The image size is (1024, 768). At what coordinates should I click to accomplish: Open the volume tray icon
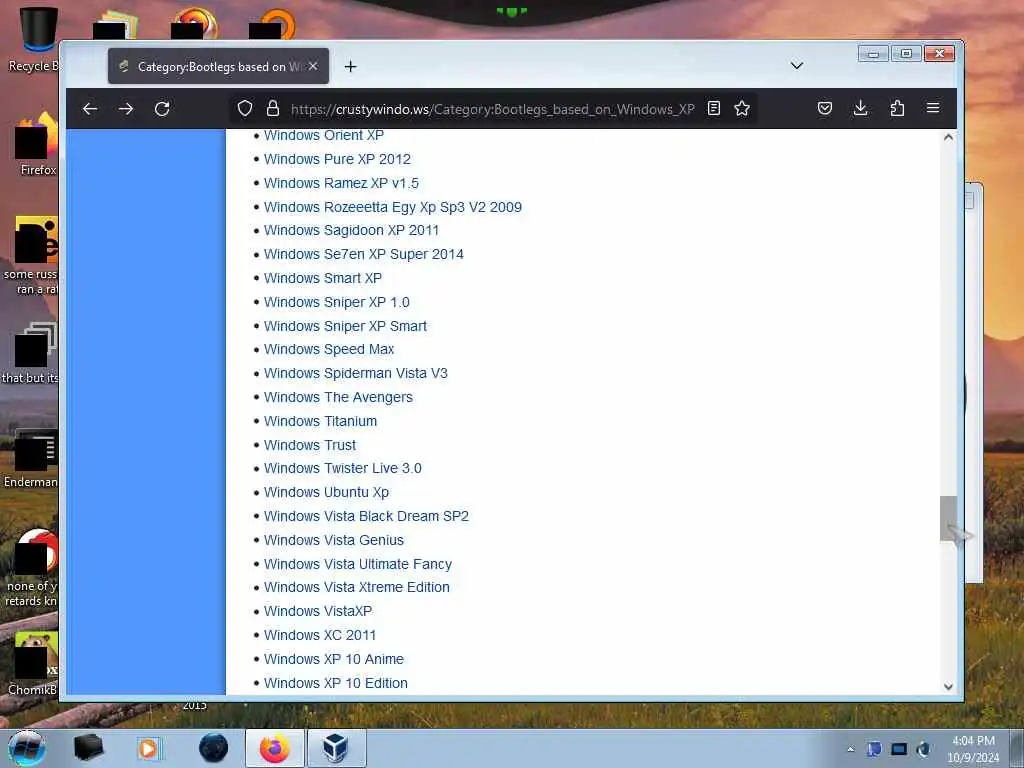click(923, 749)
